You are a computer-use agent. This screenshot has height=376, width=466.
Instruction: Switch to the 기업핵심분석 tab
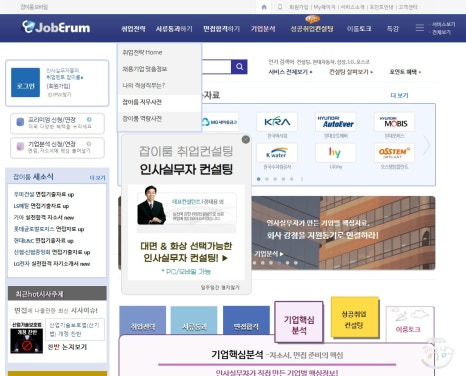click(299, 322)
